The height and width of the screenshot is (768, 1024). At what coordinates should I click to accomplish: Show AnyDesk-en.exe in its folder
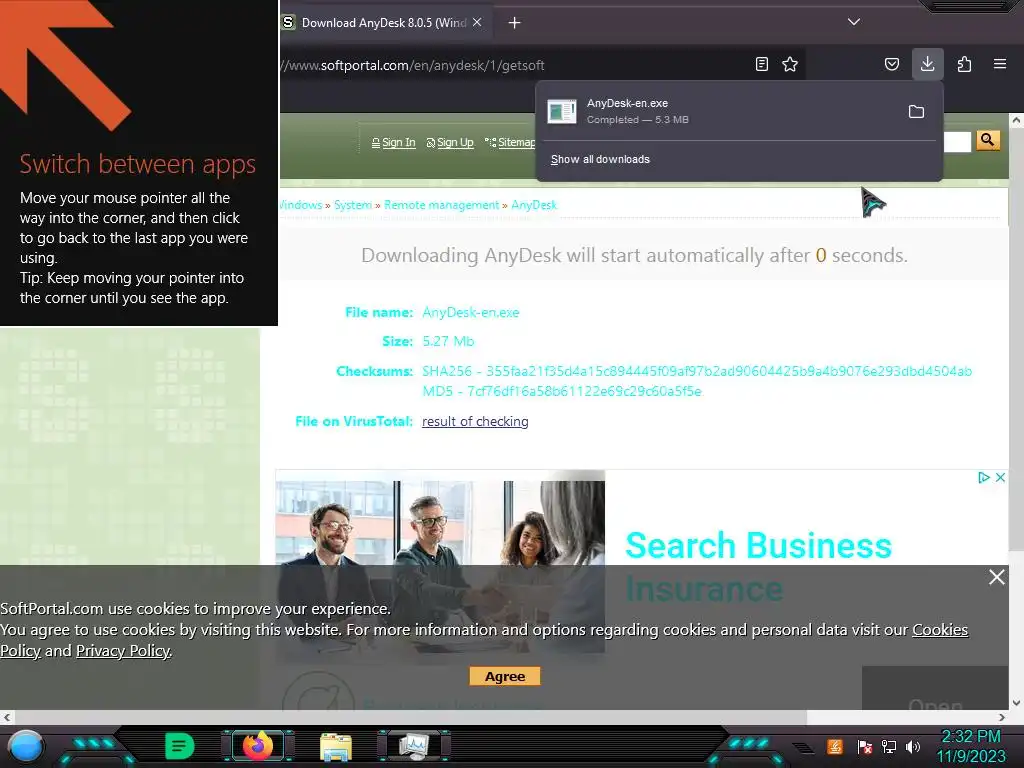tap(916, 112)
